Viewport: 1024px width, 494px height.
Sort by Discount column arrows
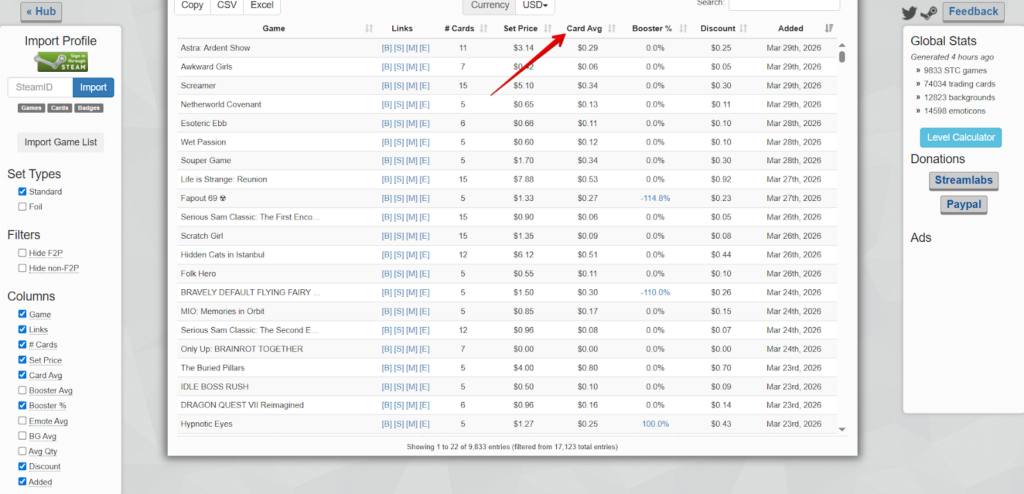pos(744,29)
